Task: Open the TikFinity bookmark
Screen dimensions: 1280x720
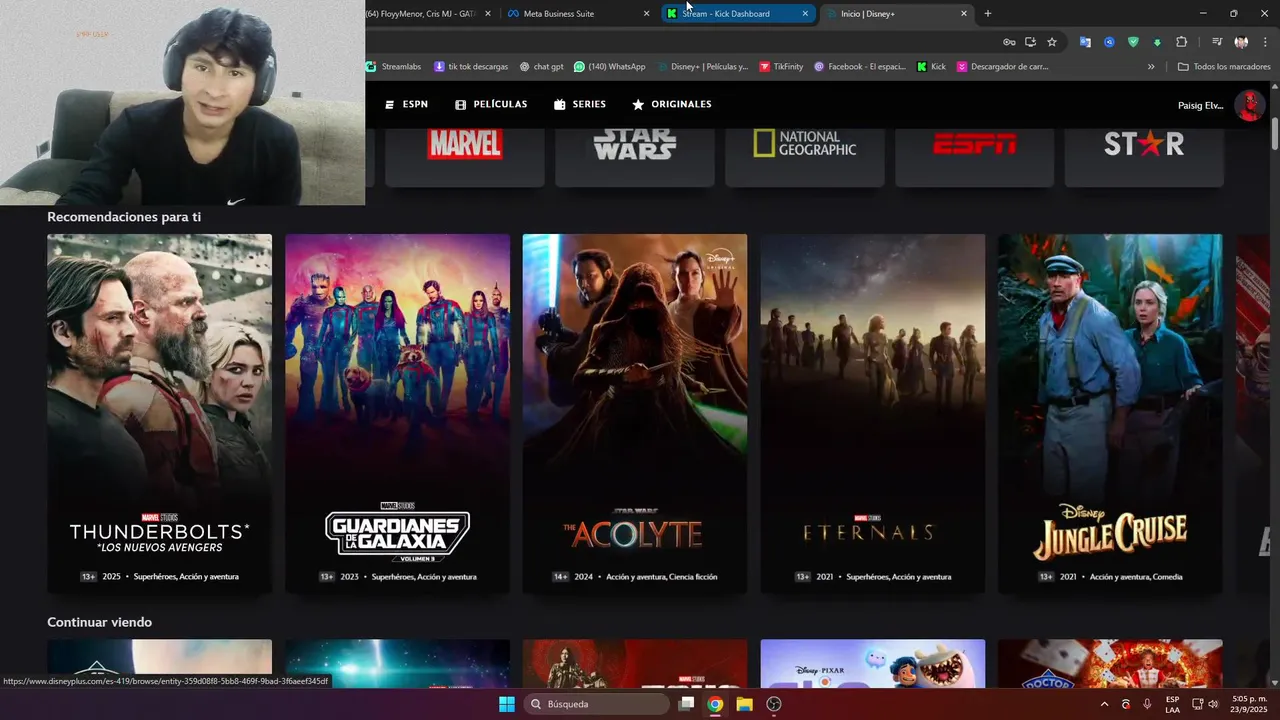Action: (781, 67)
